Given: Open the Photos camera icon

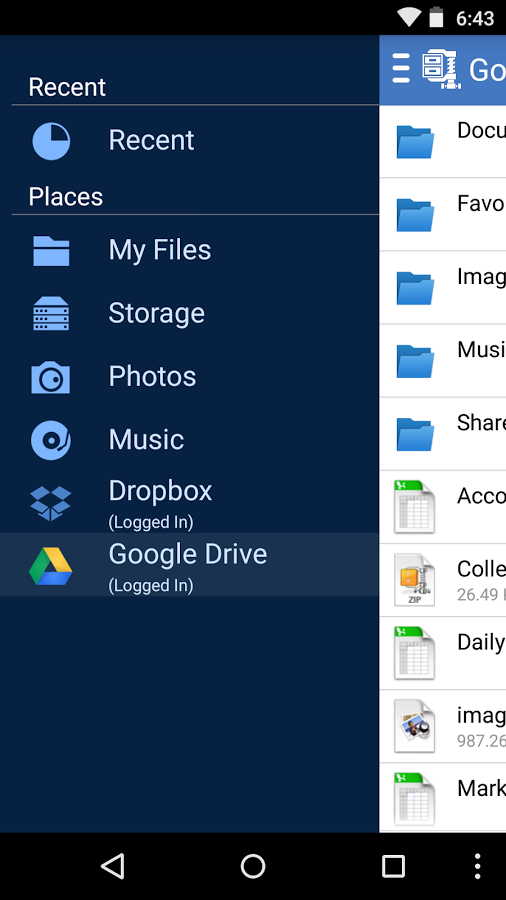Looking at the screenshot, I should coord(51,377).
